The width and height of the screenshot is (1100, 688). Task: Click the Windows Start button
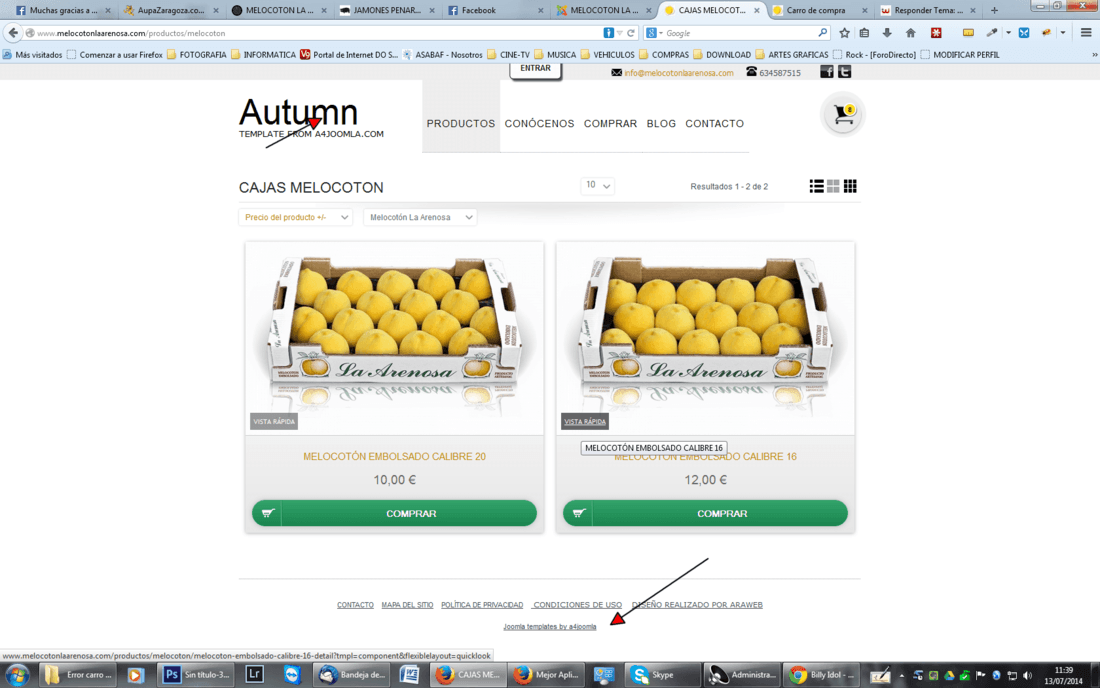pos(17,675)
